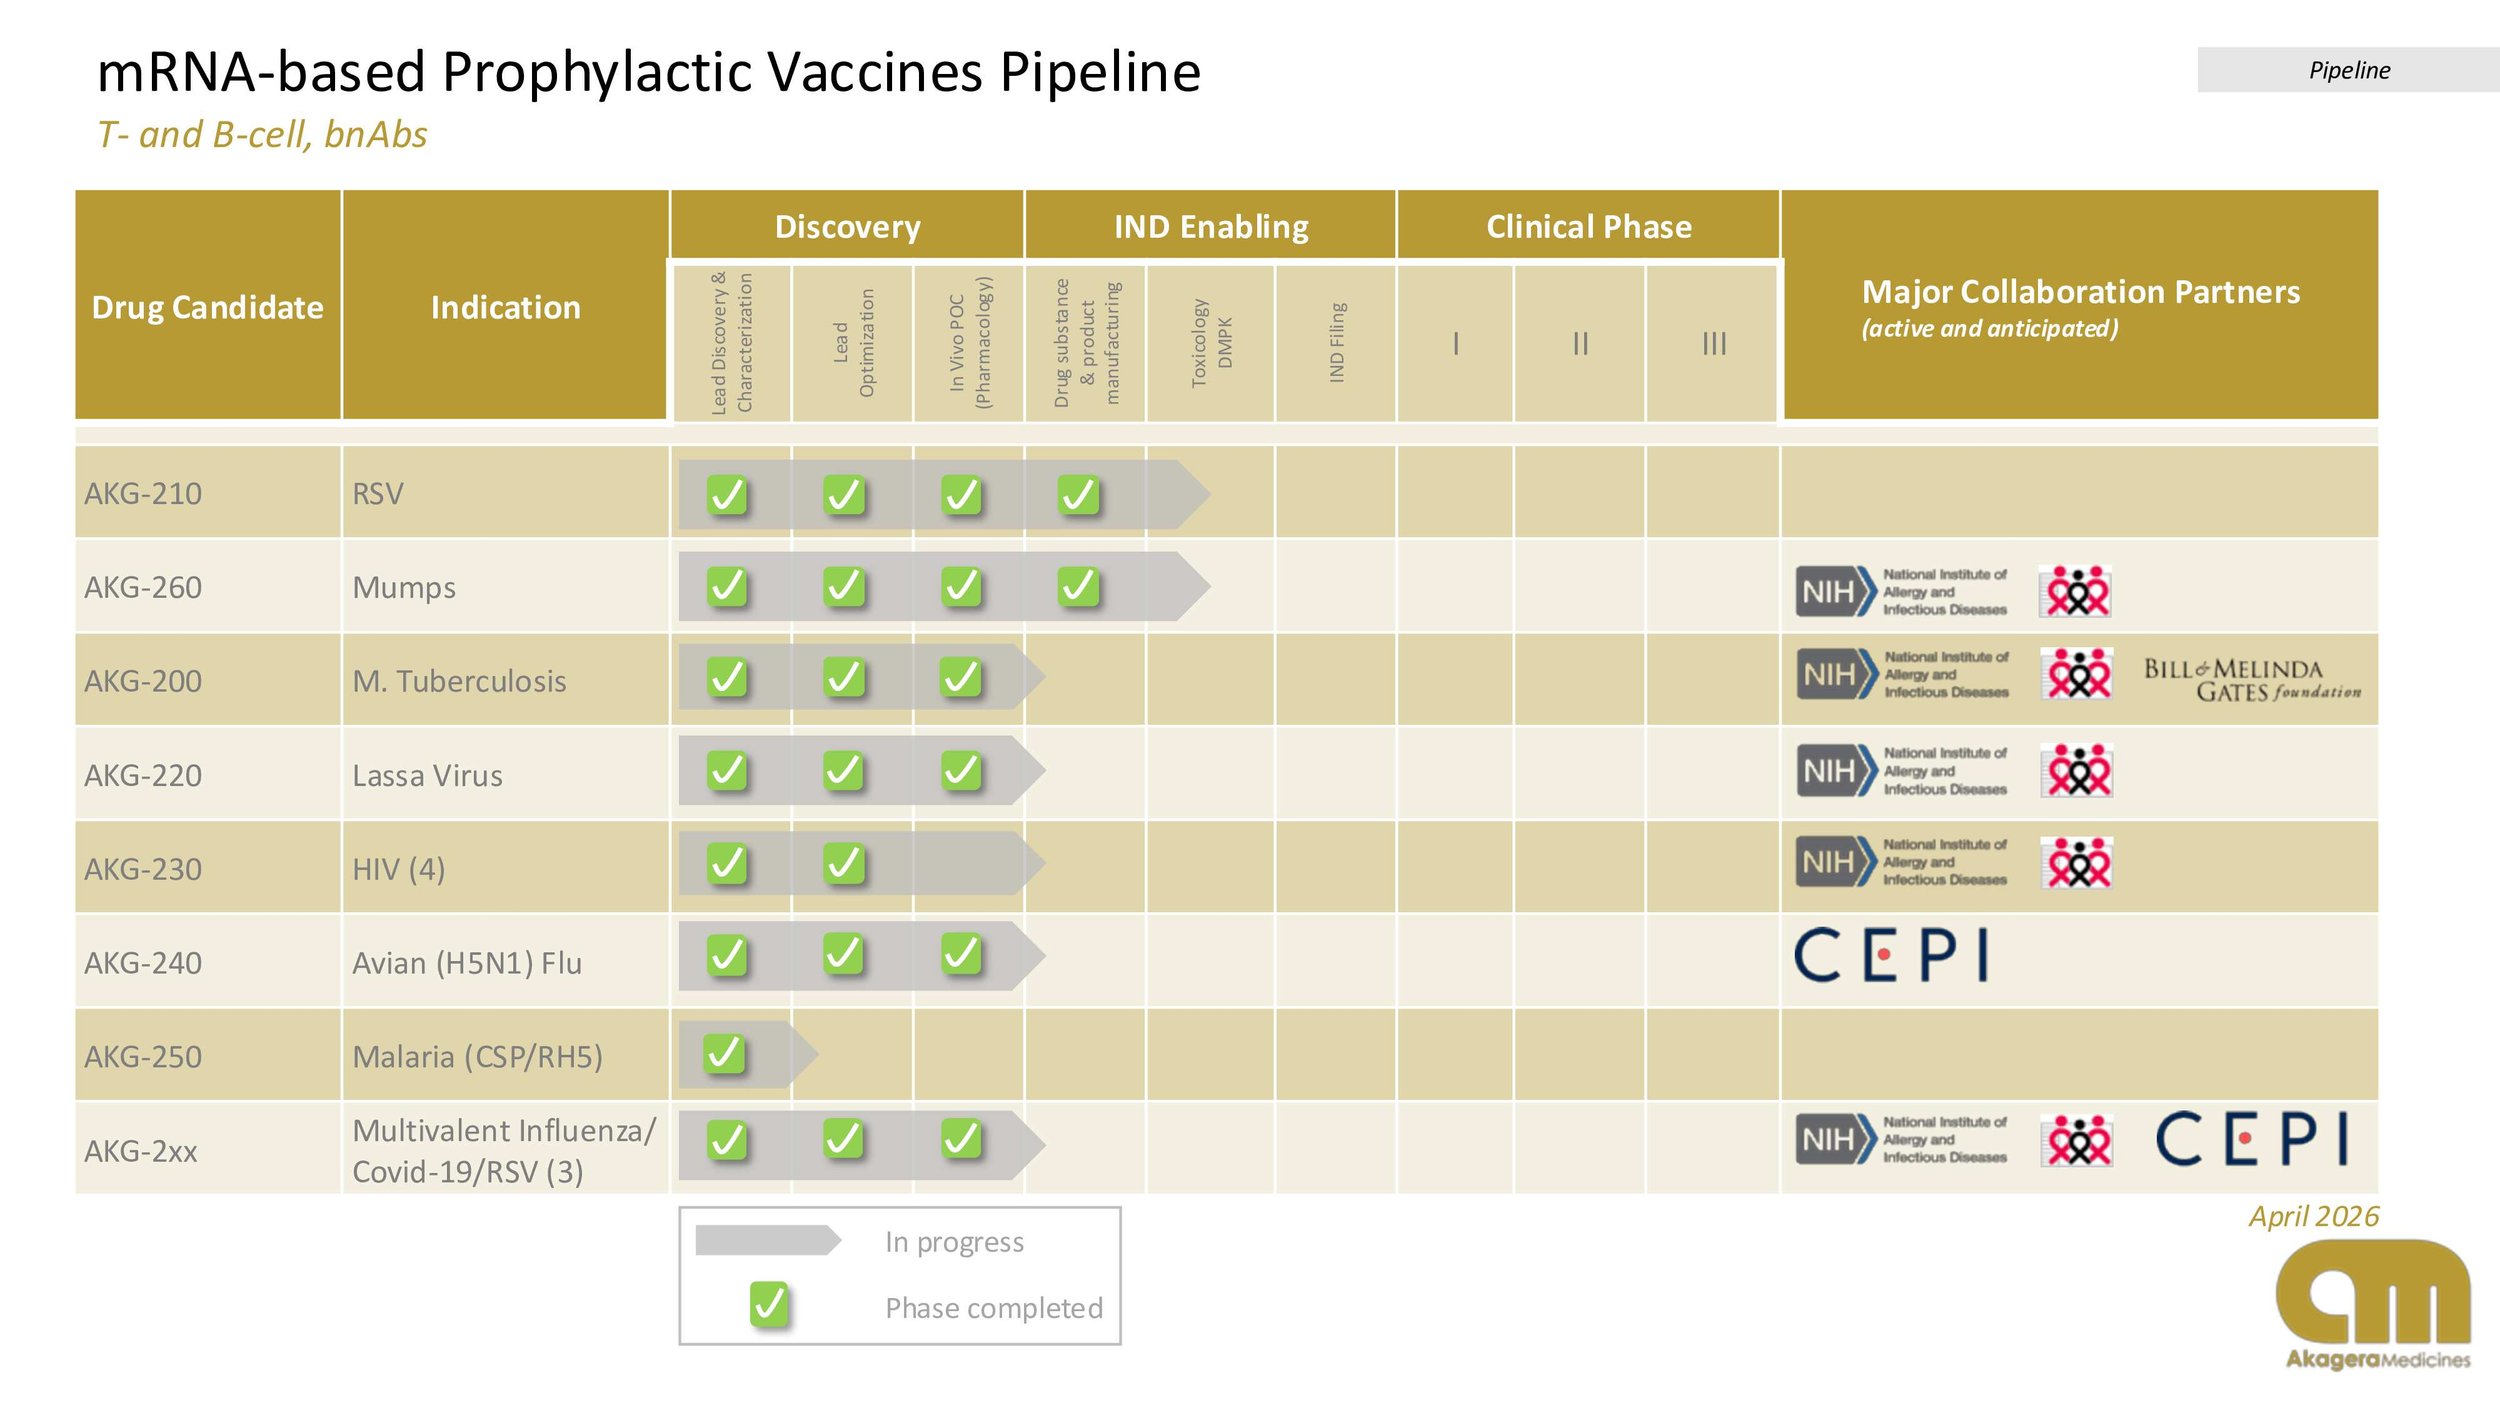Click the AKG-200 drug candidate cell
This screenshot has height=1407, width=2500.
tap(208, 680)
